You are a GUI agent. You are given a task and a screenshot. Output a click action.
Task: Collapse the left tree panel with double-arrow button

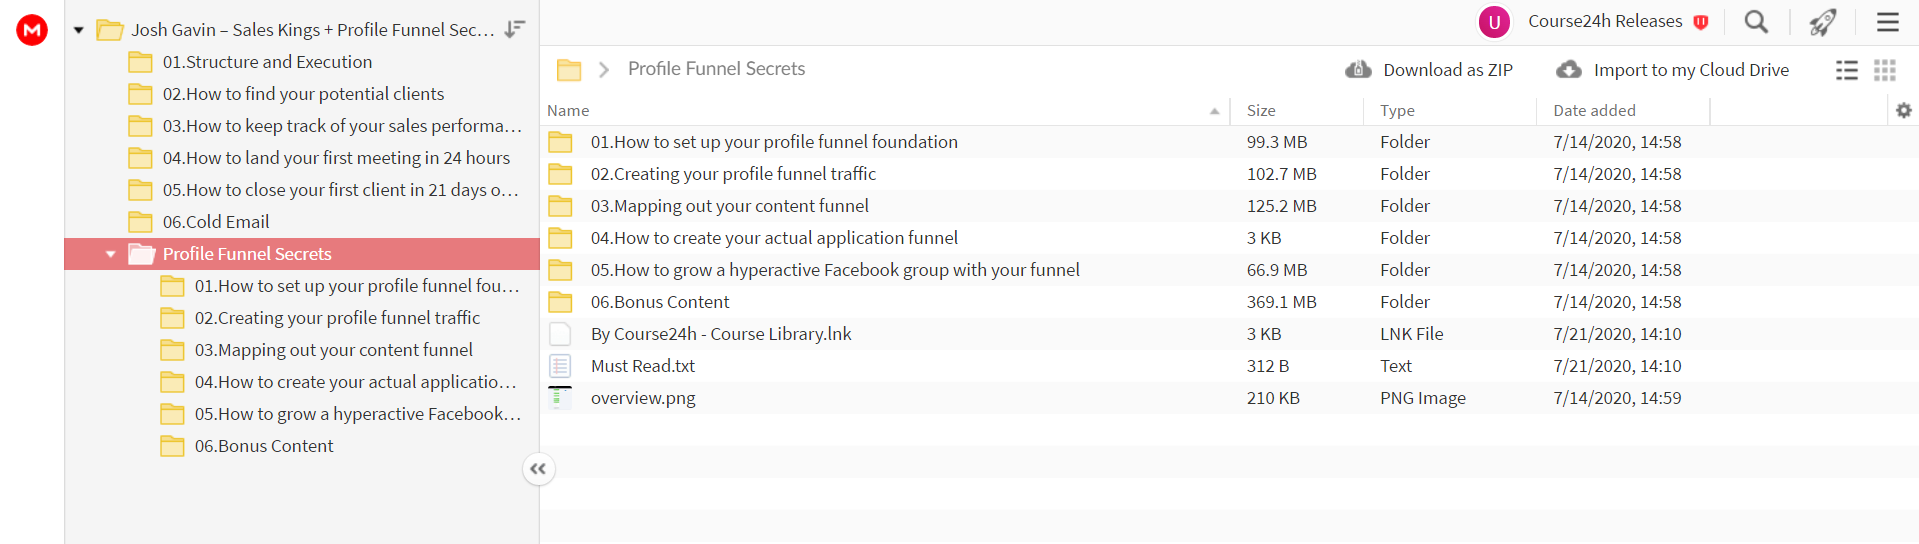tap(538, 469)
